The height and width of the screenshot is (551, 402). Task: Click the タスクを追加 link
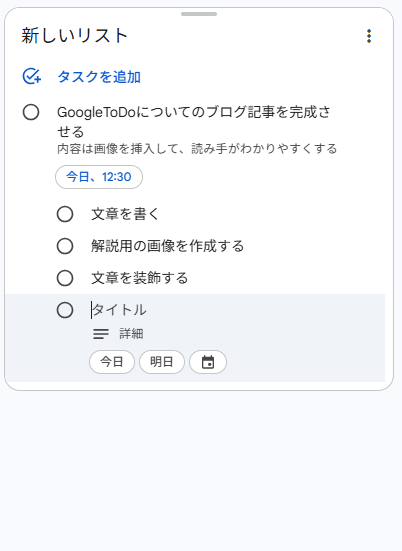tap(99, 77)
